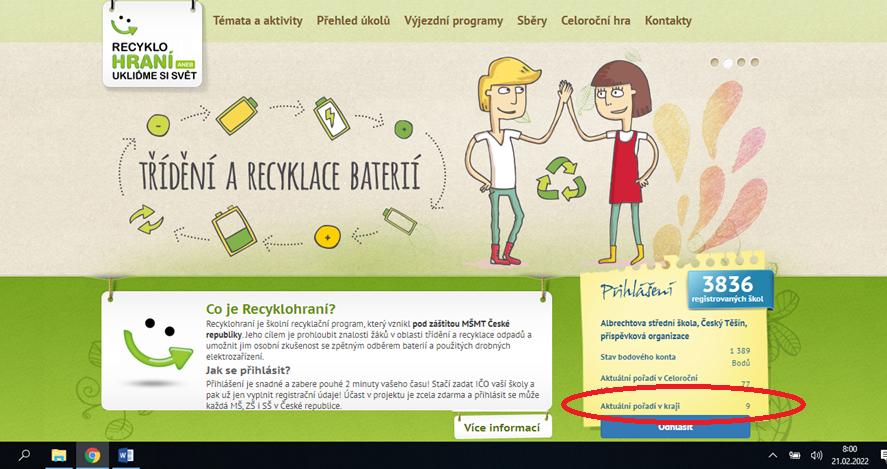Click the 1 389 Bodů value
887x469 pixels.
[740, 357]
